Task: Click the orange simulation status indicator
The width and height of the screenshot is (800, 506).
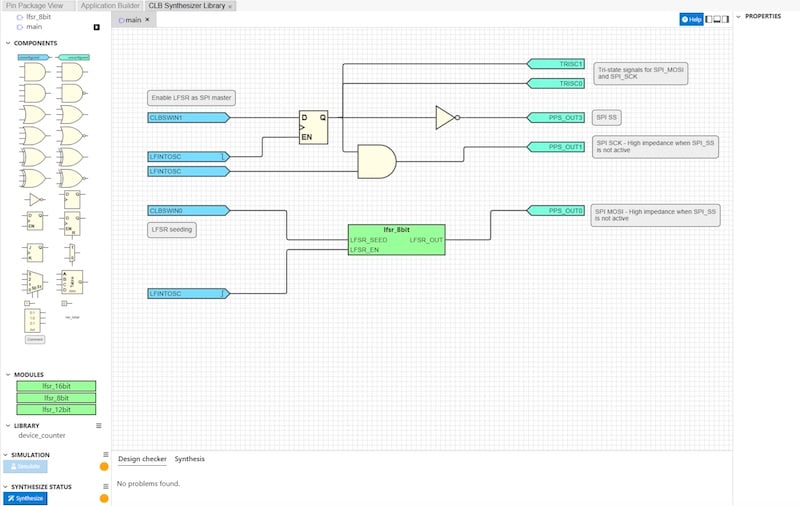Action: pos(104,466)
